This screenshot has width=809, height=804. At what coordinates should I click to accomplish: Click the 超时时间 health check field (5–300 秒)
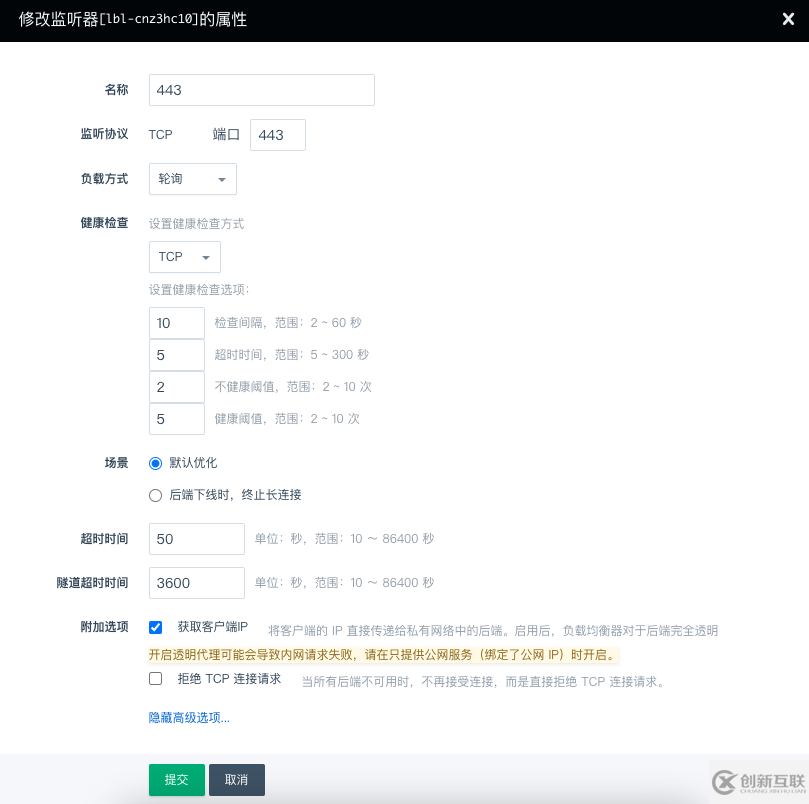pos(176,355)
